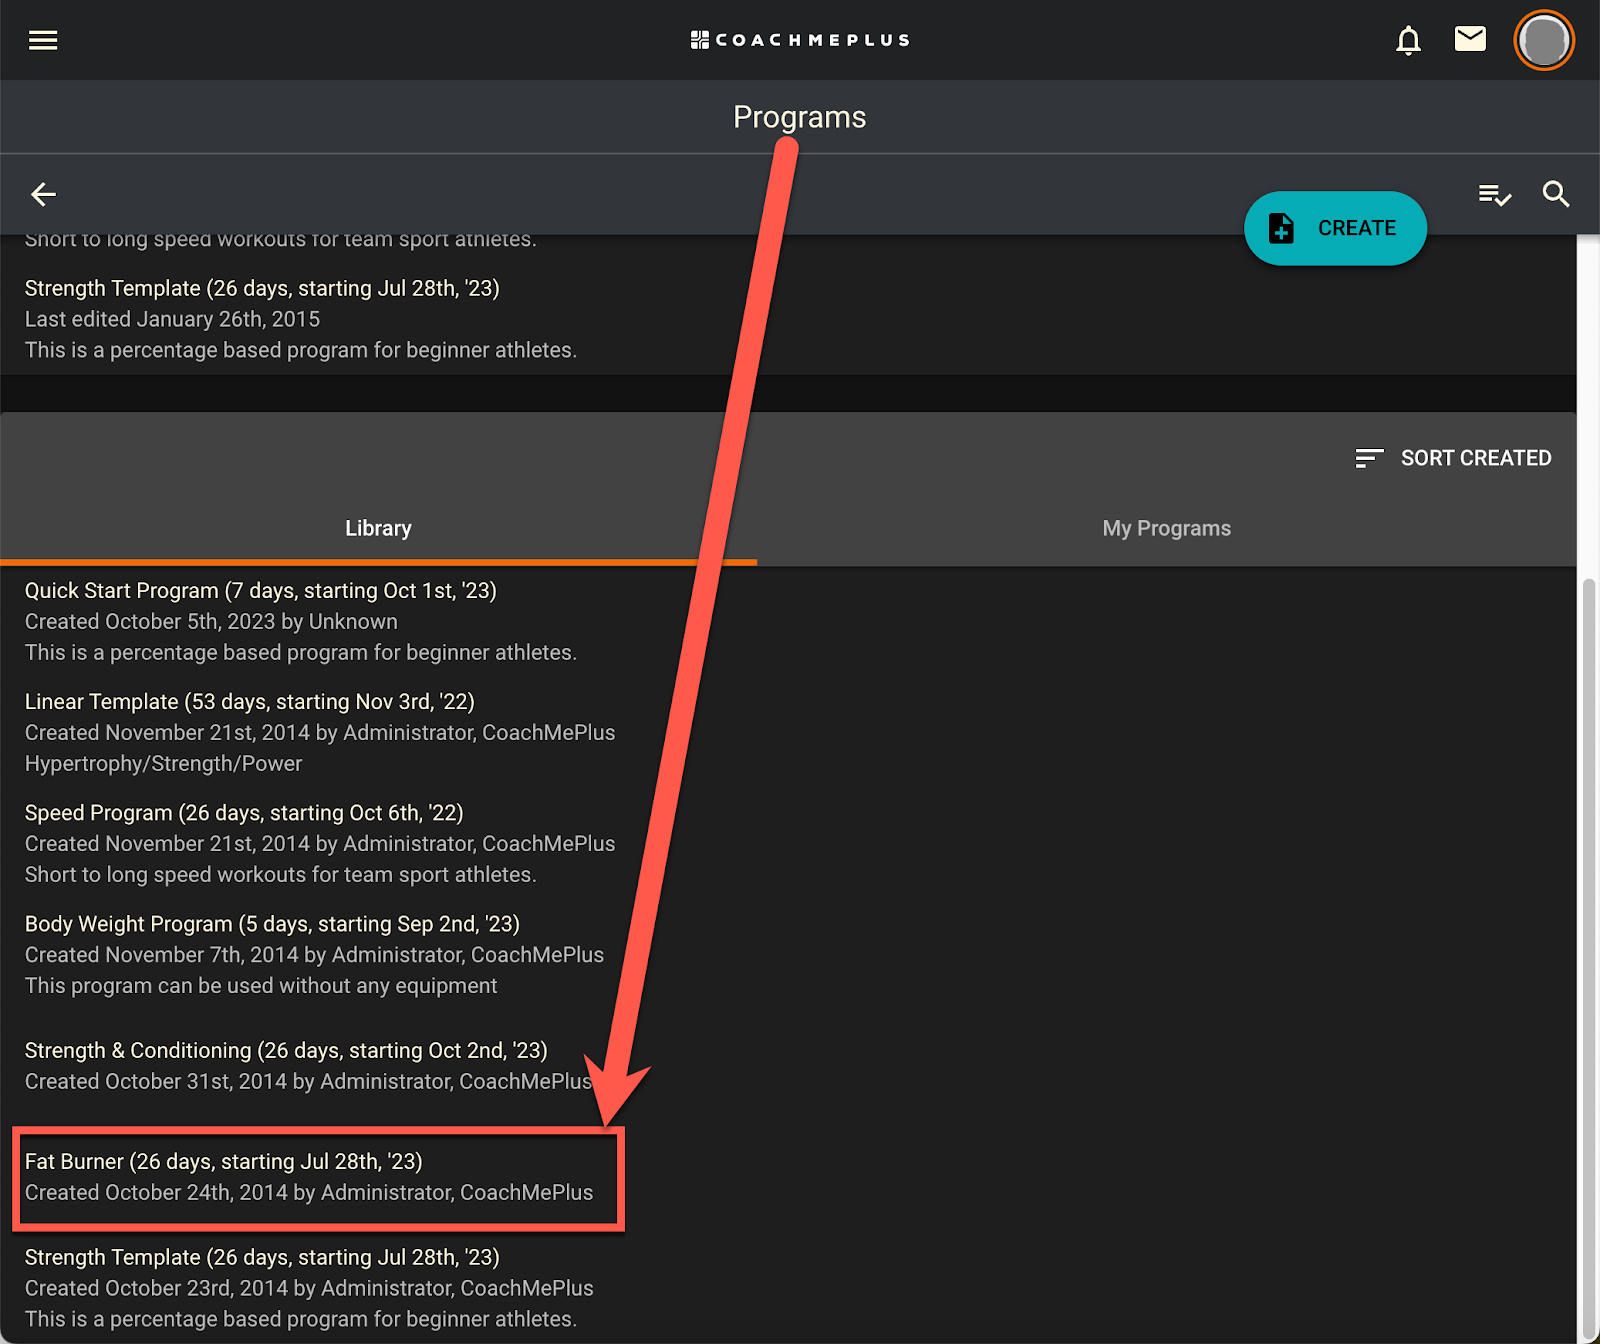Click the multi-select checklist icon
Image resolution: width=1600 pixels, height=1344 pixels.
[x=1494, y=194]
